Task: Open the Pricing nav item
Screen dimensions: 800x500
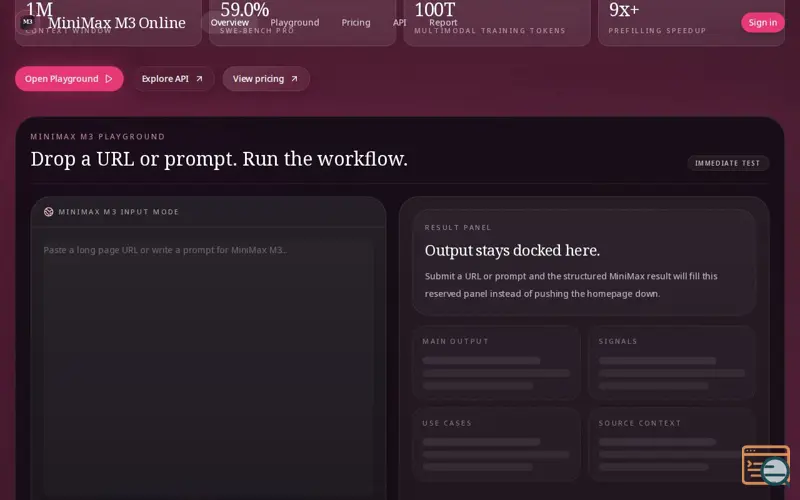Action: click(x=356, y=22)
